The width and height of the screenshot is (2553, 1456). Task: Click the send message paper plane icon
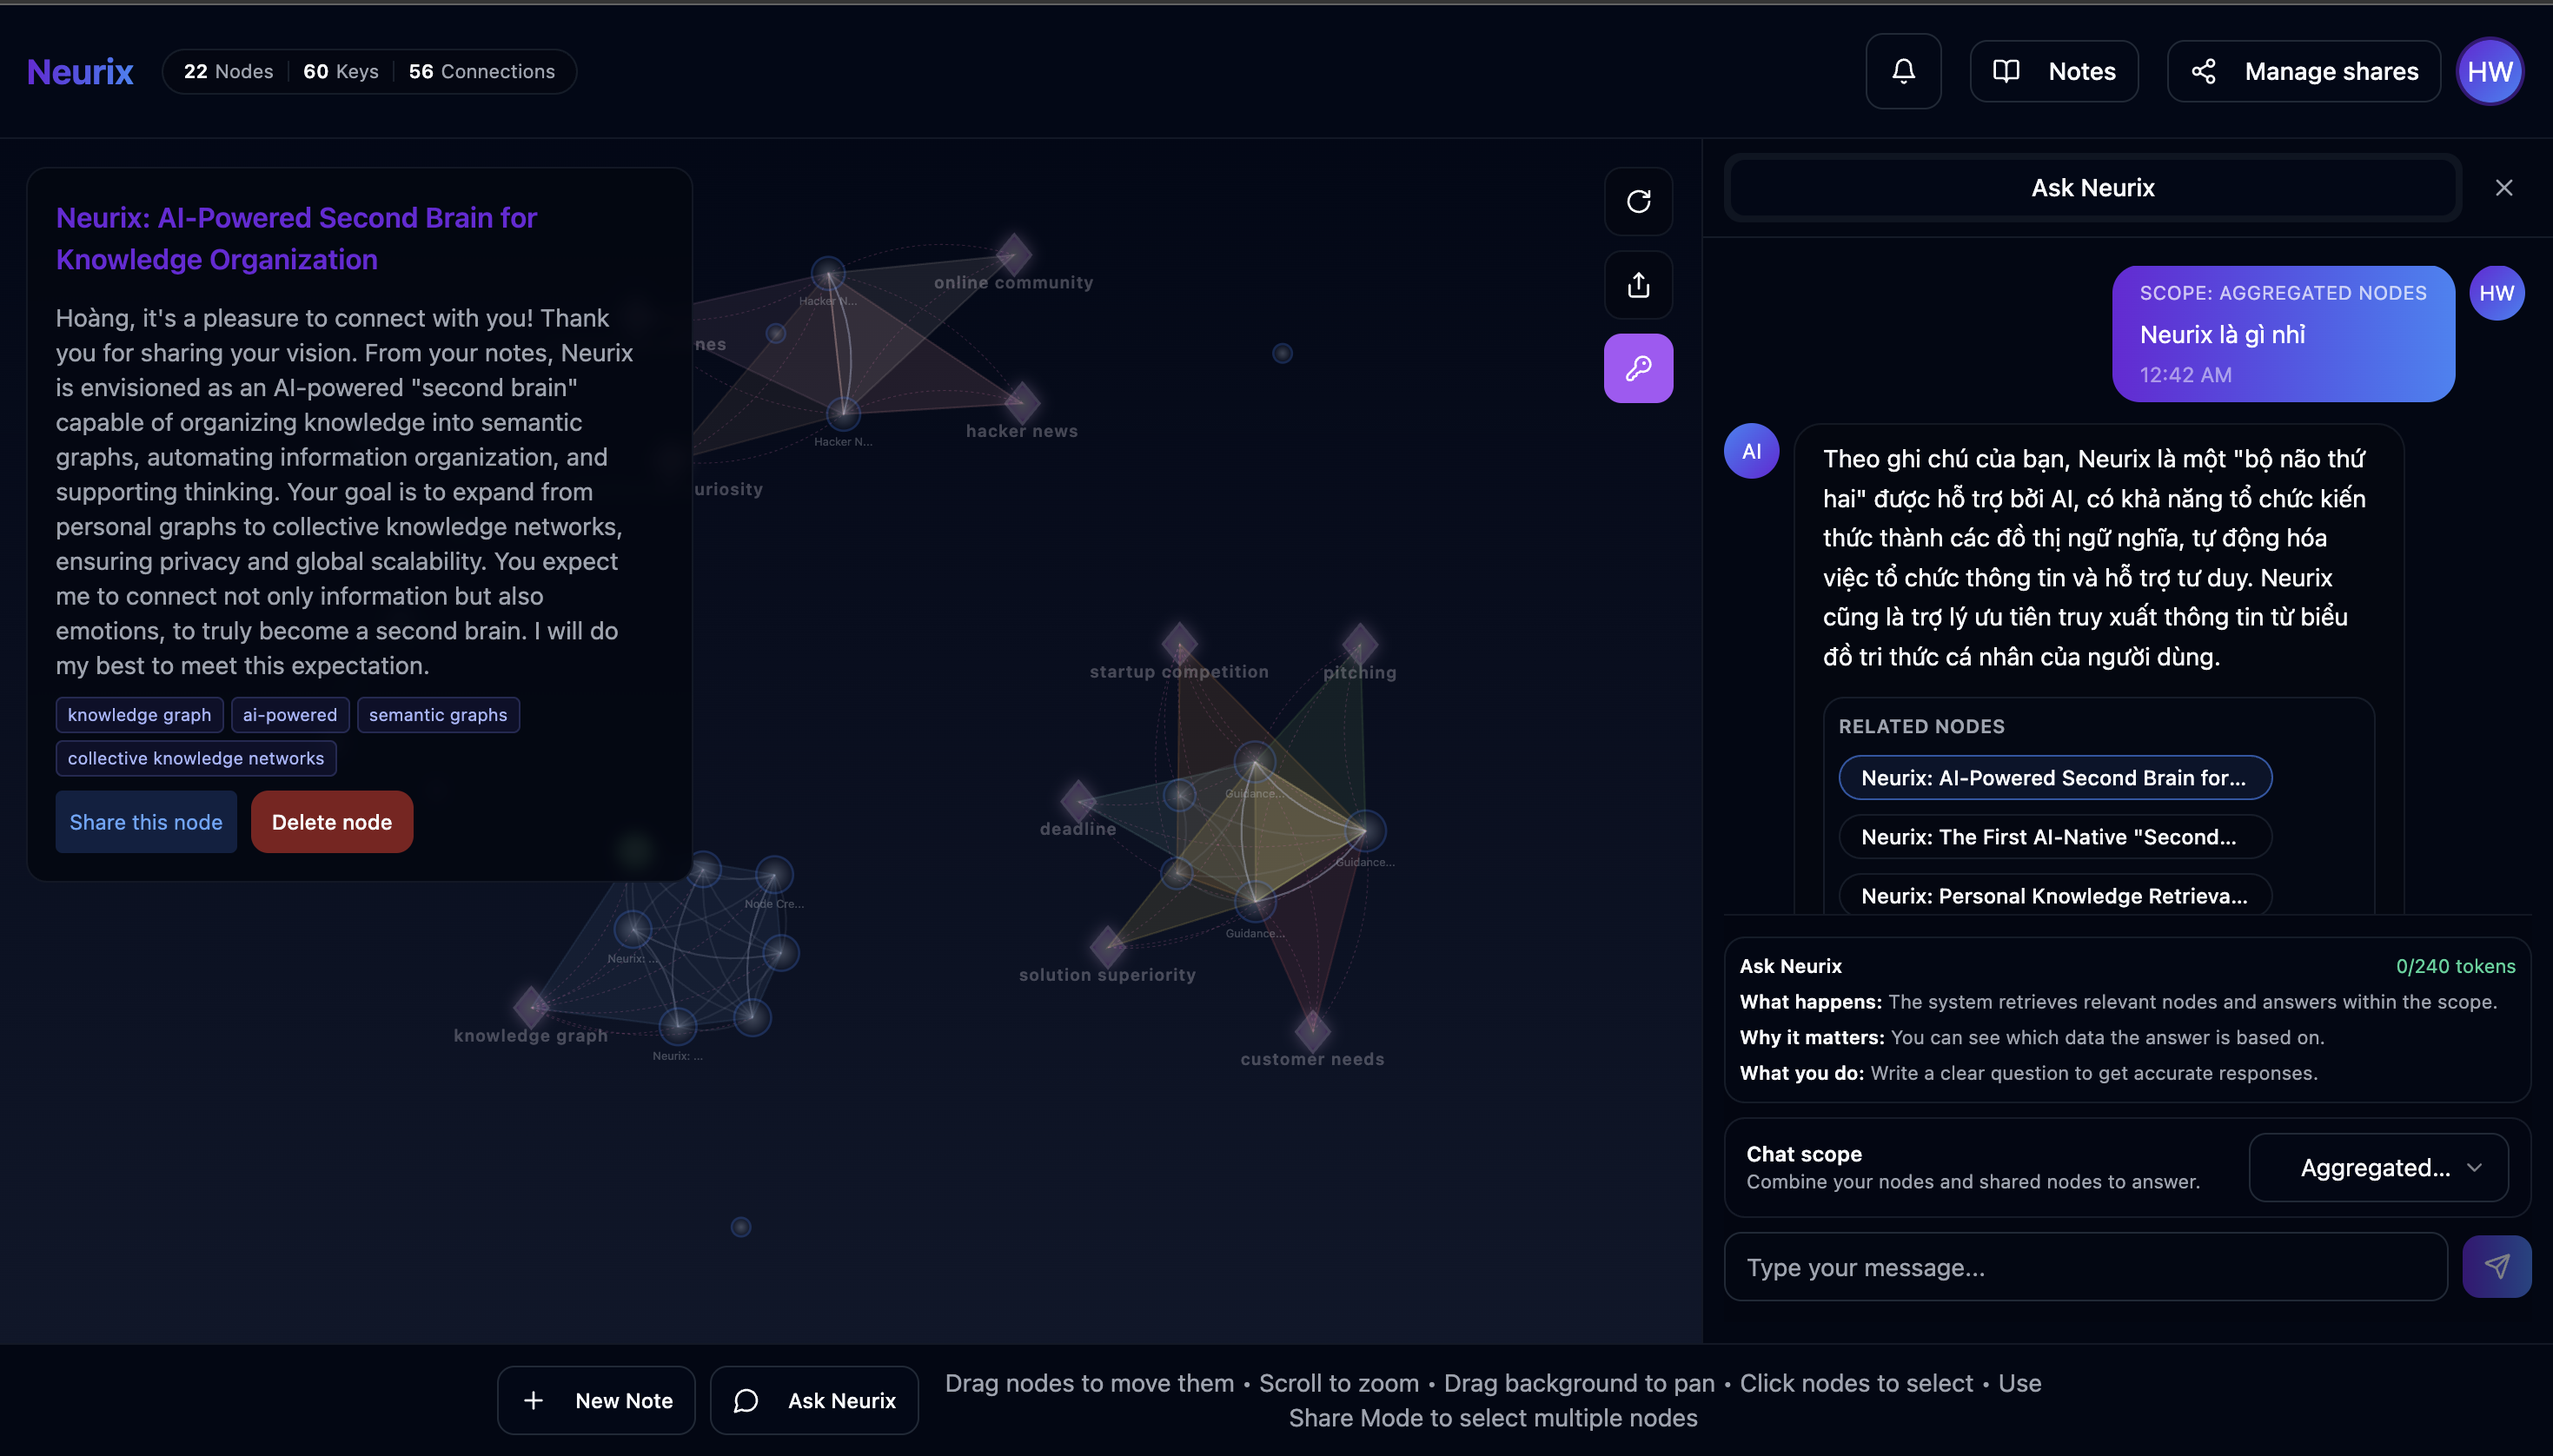[x=2497, y=1266]
